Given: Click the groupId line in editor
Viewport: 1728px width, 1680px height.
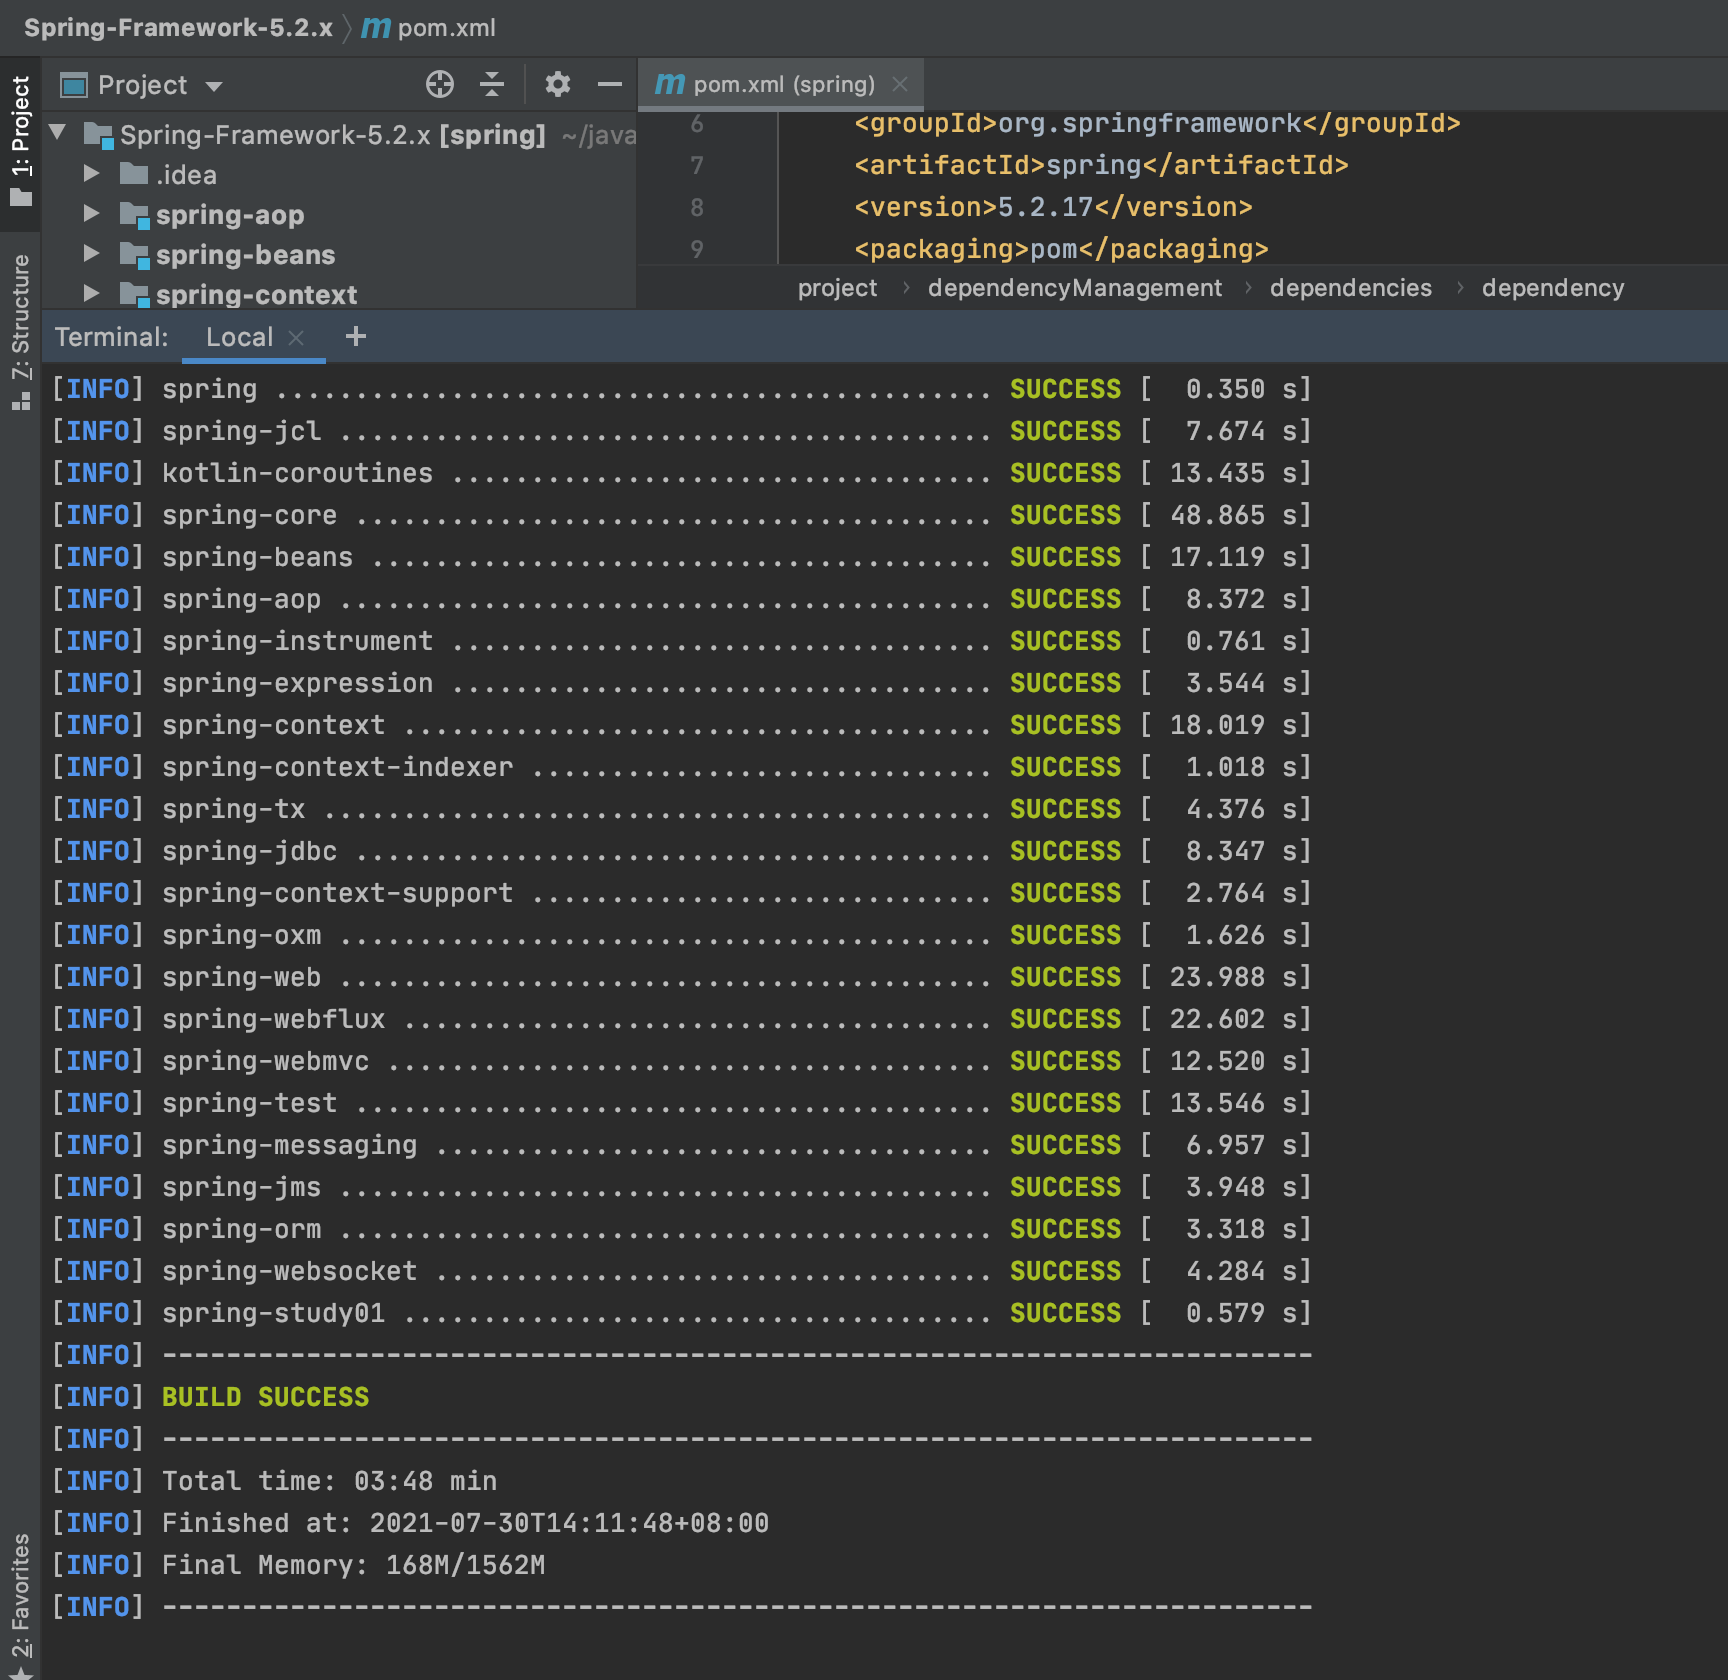Looking at the screenshot, I should tap(1157, 123).
